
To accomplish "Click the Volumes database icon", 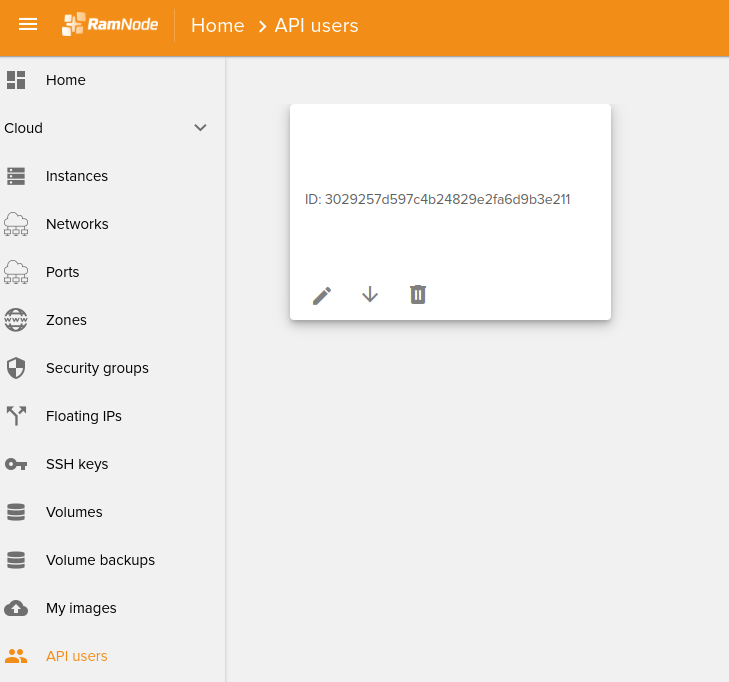I will (16, 512).
